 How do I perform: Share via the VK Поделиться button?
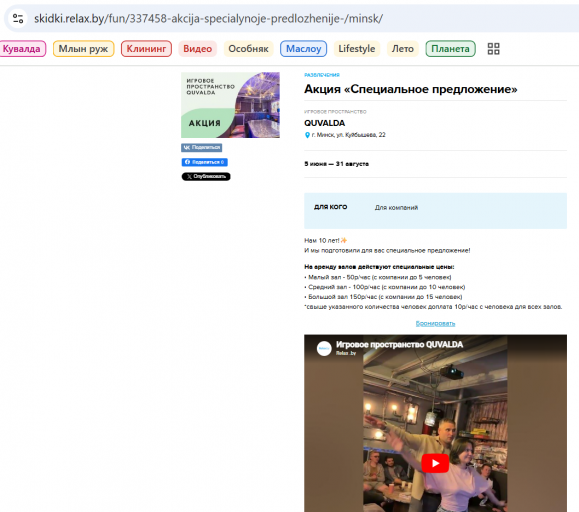point(202,147)
